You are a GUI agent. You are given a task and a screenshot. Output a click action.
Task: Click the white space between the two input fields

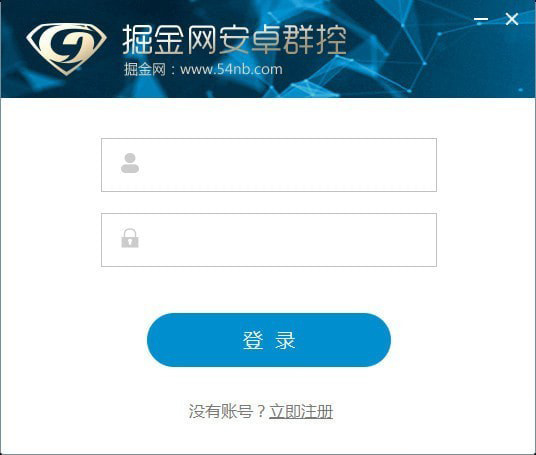point(269,202)
